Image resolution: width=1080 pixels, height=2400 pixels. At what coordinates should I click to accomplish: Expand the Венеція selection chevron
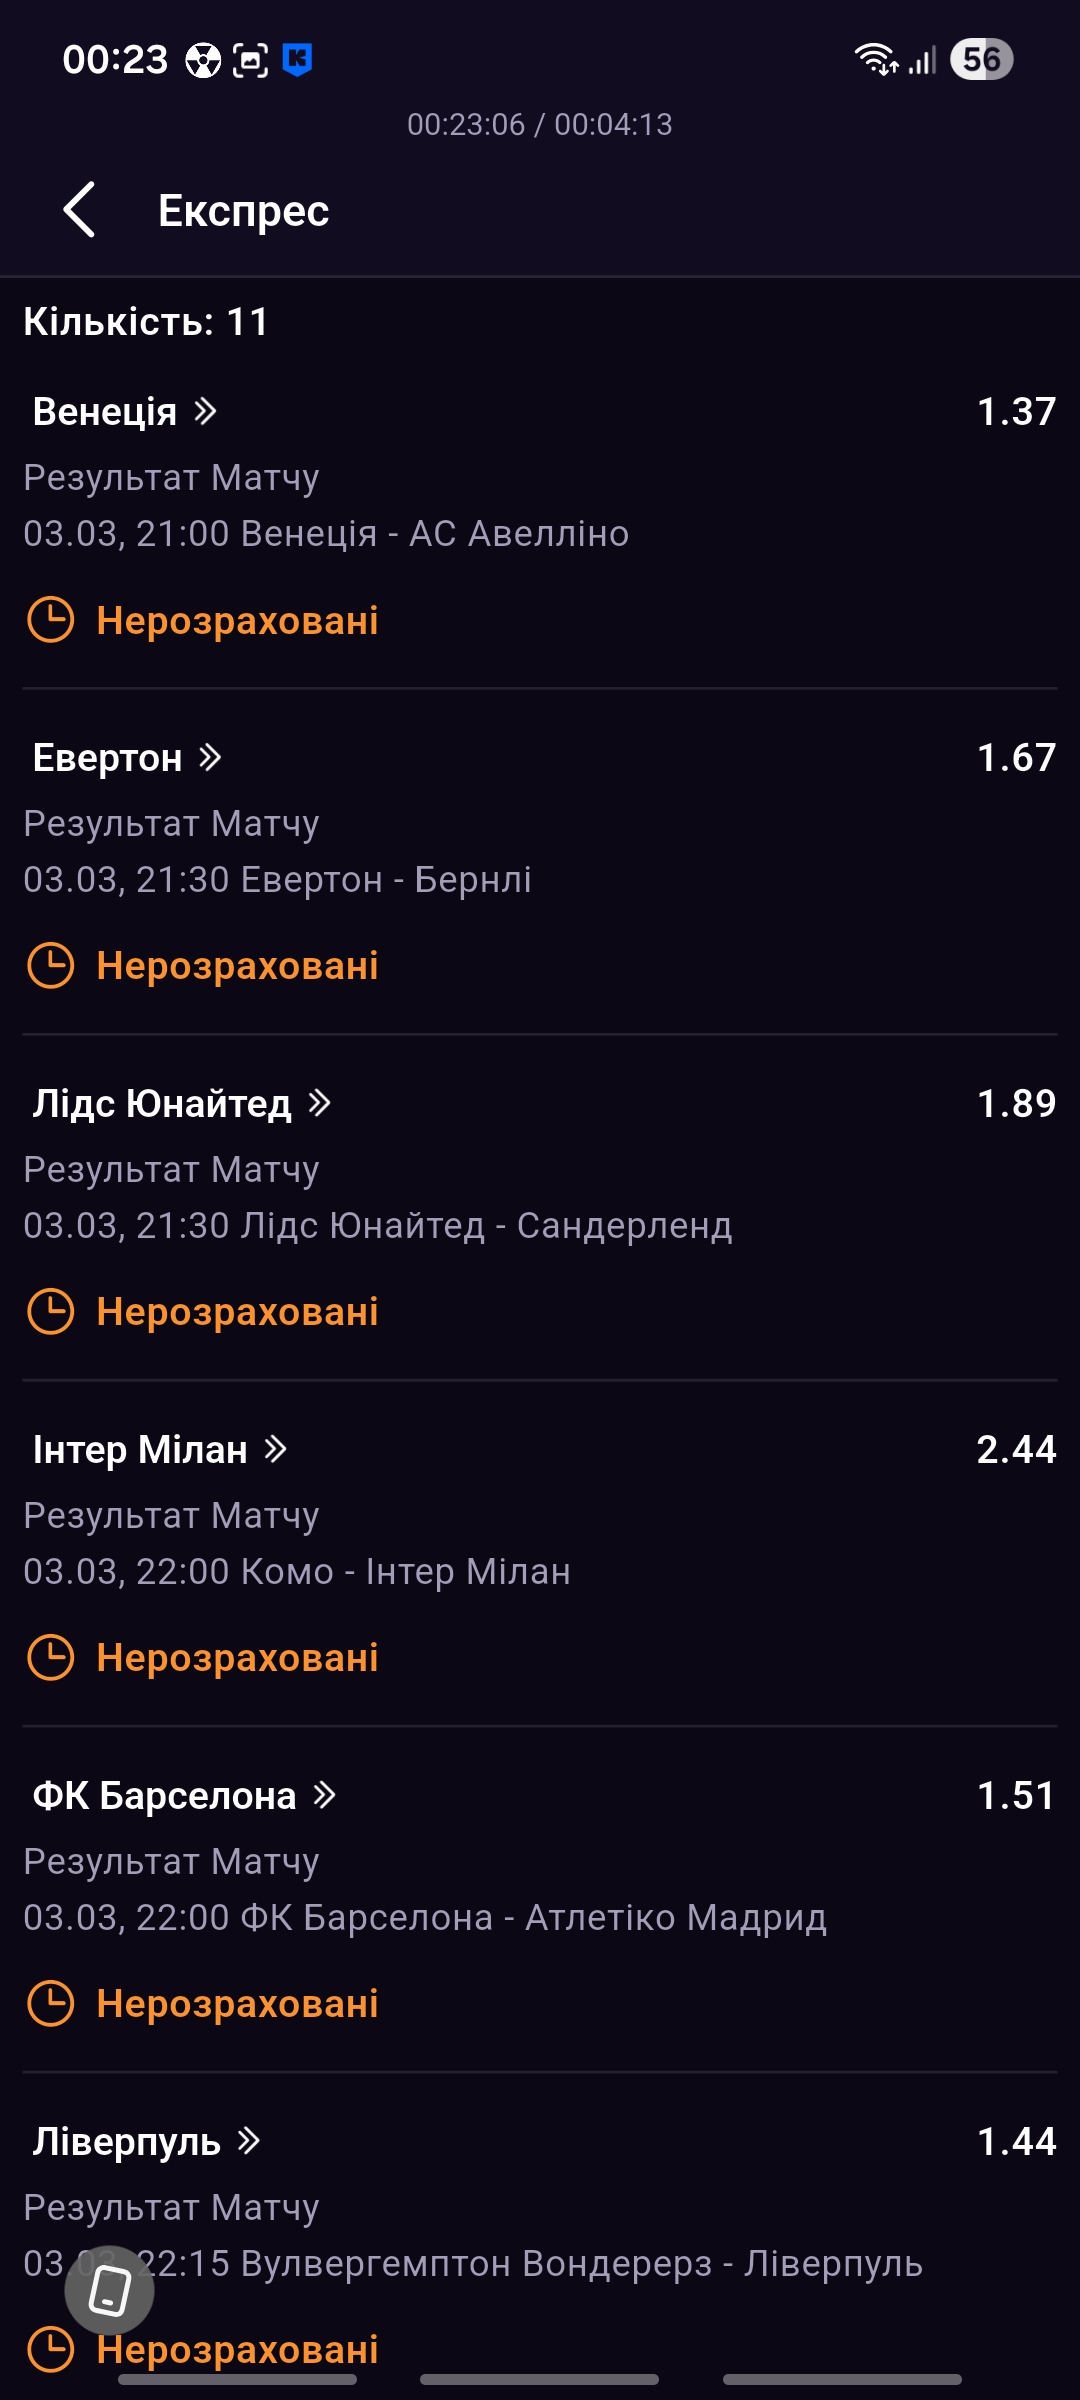(205, 411)
